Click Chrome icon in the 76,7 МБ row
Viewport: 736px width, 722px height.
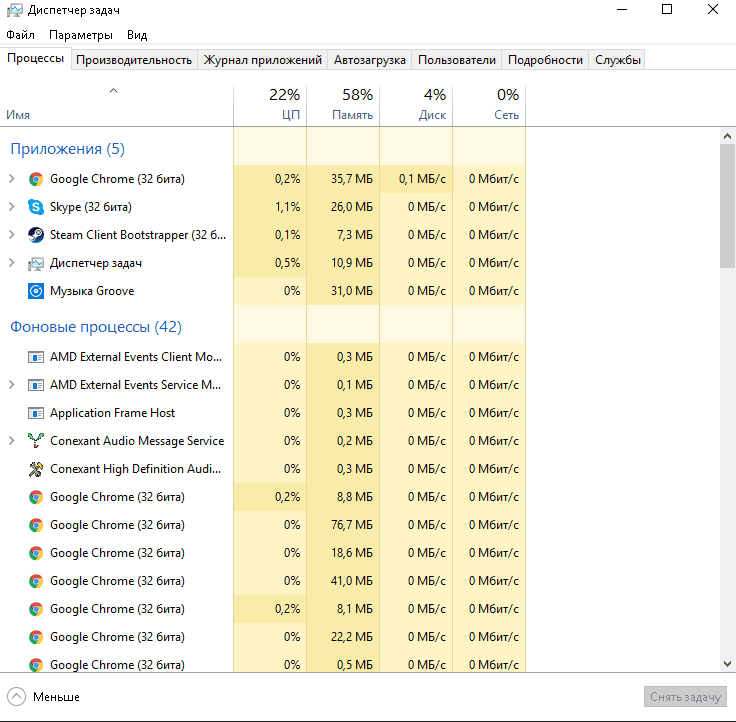36,525
